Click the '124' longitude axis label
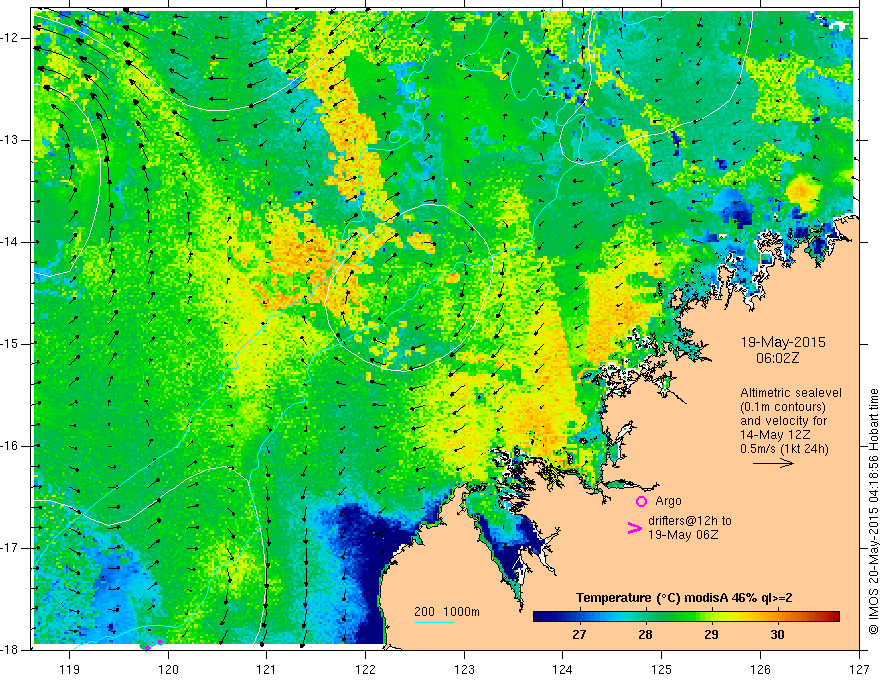The image size is (880, 680). coord(562,669)
